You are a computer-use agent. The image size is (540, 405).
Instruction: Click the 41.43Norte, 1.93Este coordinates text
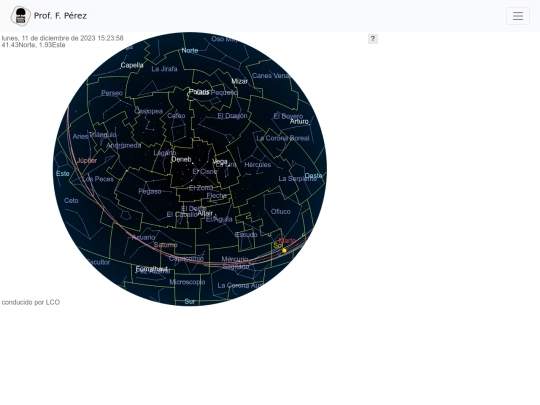pyautogui.click(x=33, y=45)
